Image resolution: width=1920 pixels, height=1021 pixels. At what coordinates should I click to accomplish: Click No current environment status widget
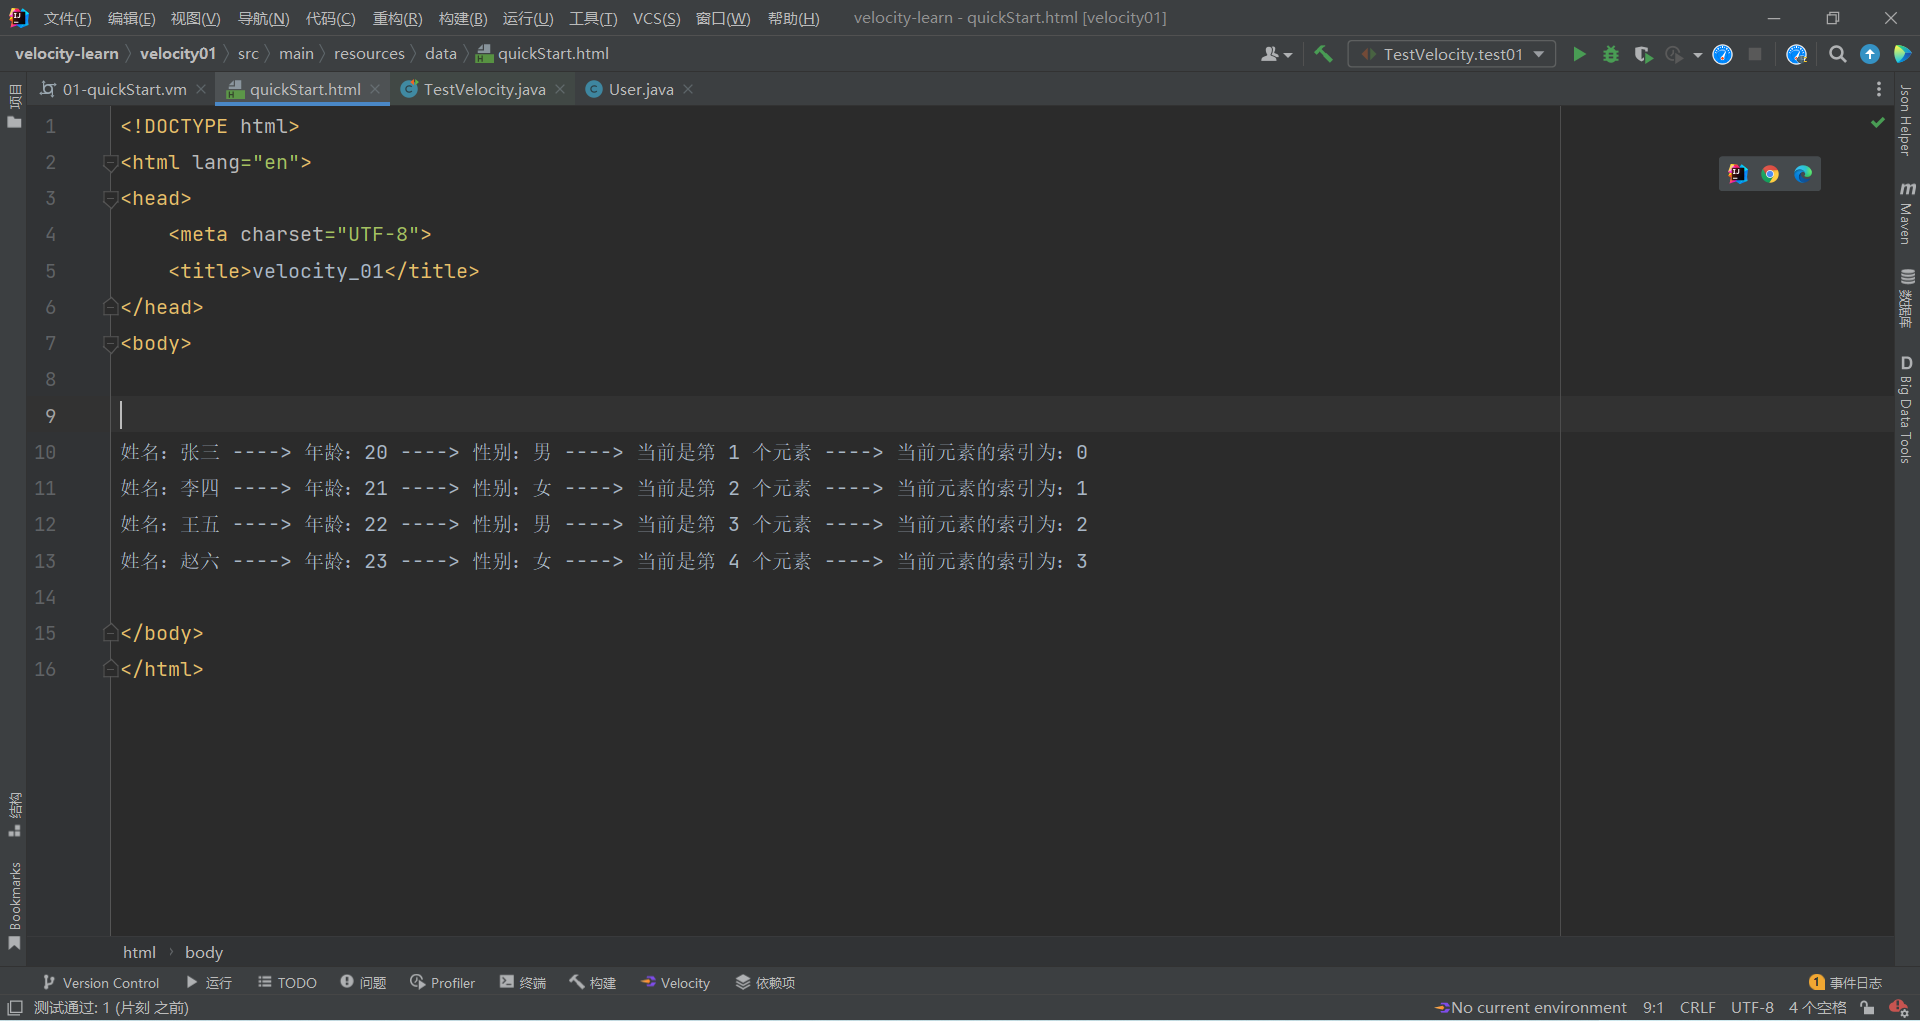tap(1530, 1008)
